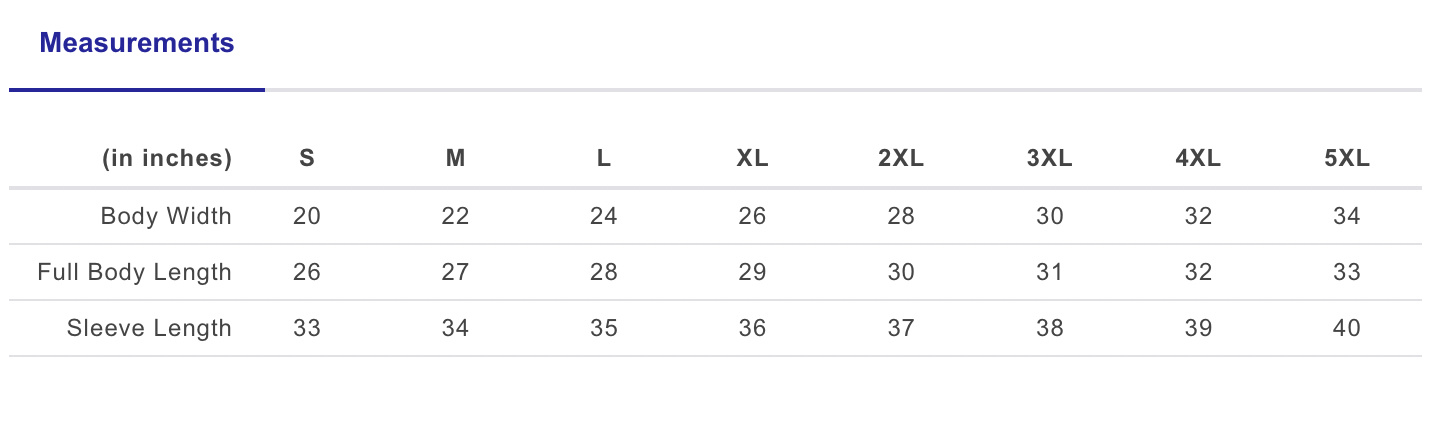Click the 2XL size column header

point(901,158)
